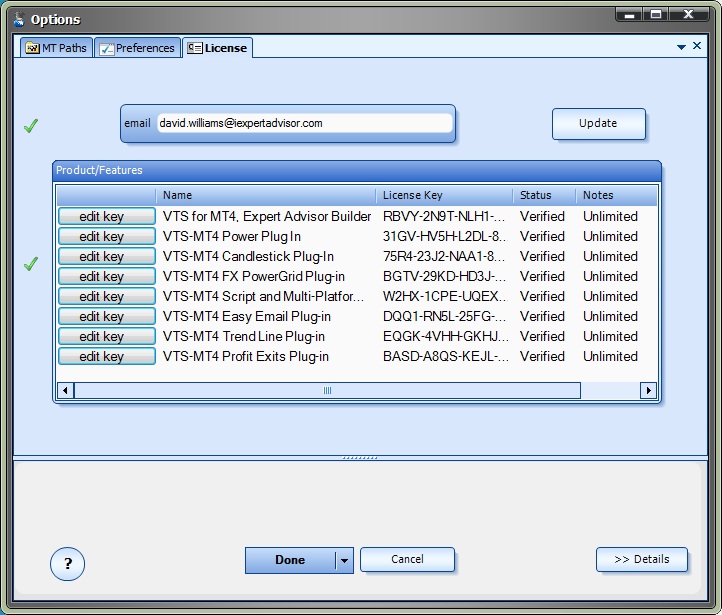Edit key for VTS-MT4 Script and Multi-Platform
Image resolution: width=722 pixels, height=615 pixels.
coord(107,296)
